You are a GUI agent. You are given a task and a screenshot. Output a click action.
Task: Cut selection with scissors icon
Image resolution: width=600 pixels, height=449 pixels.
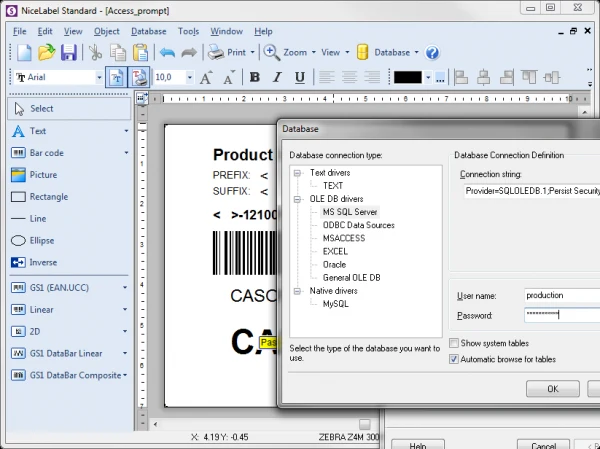(x=95, y=52)
